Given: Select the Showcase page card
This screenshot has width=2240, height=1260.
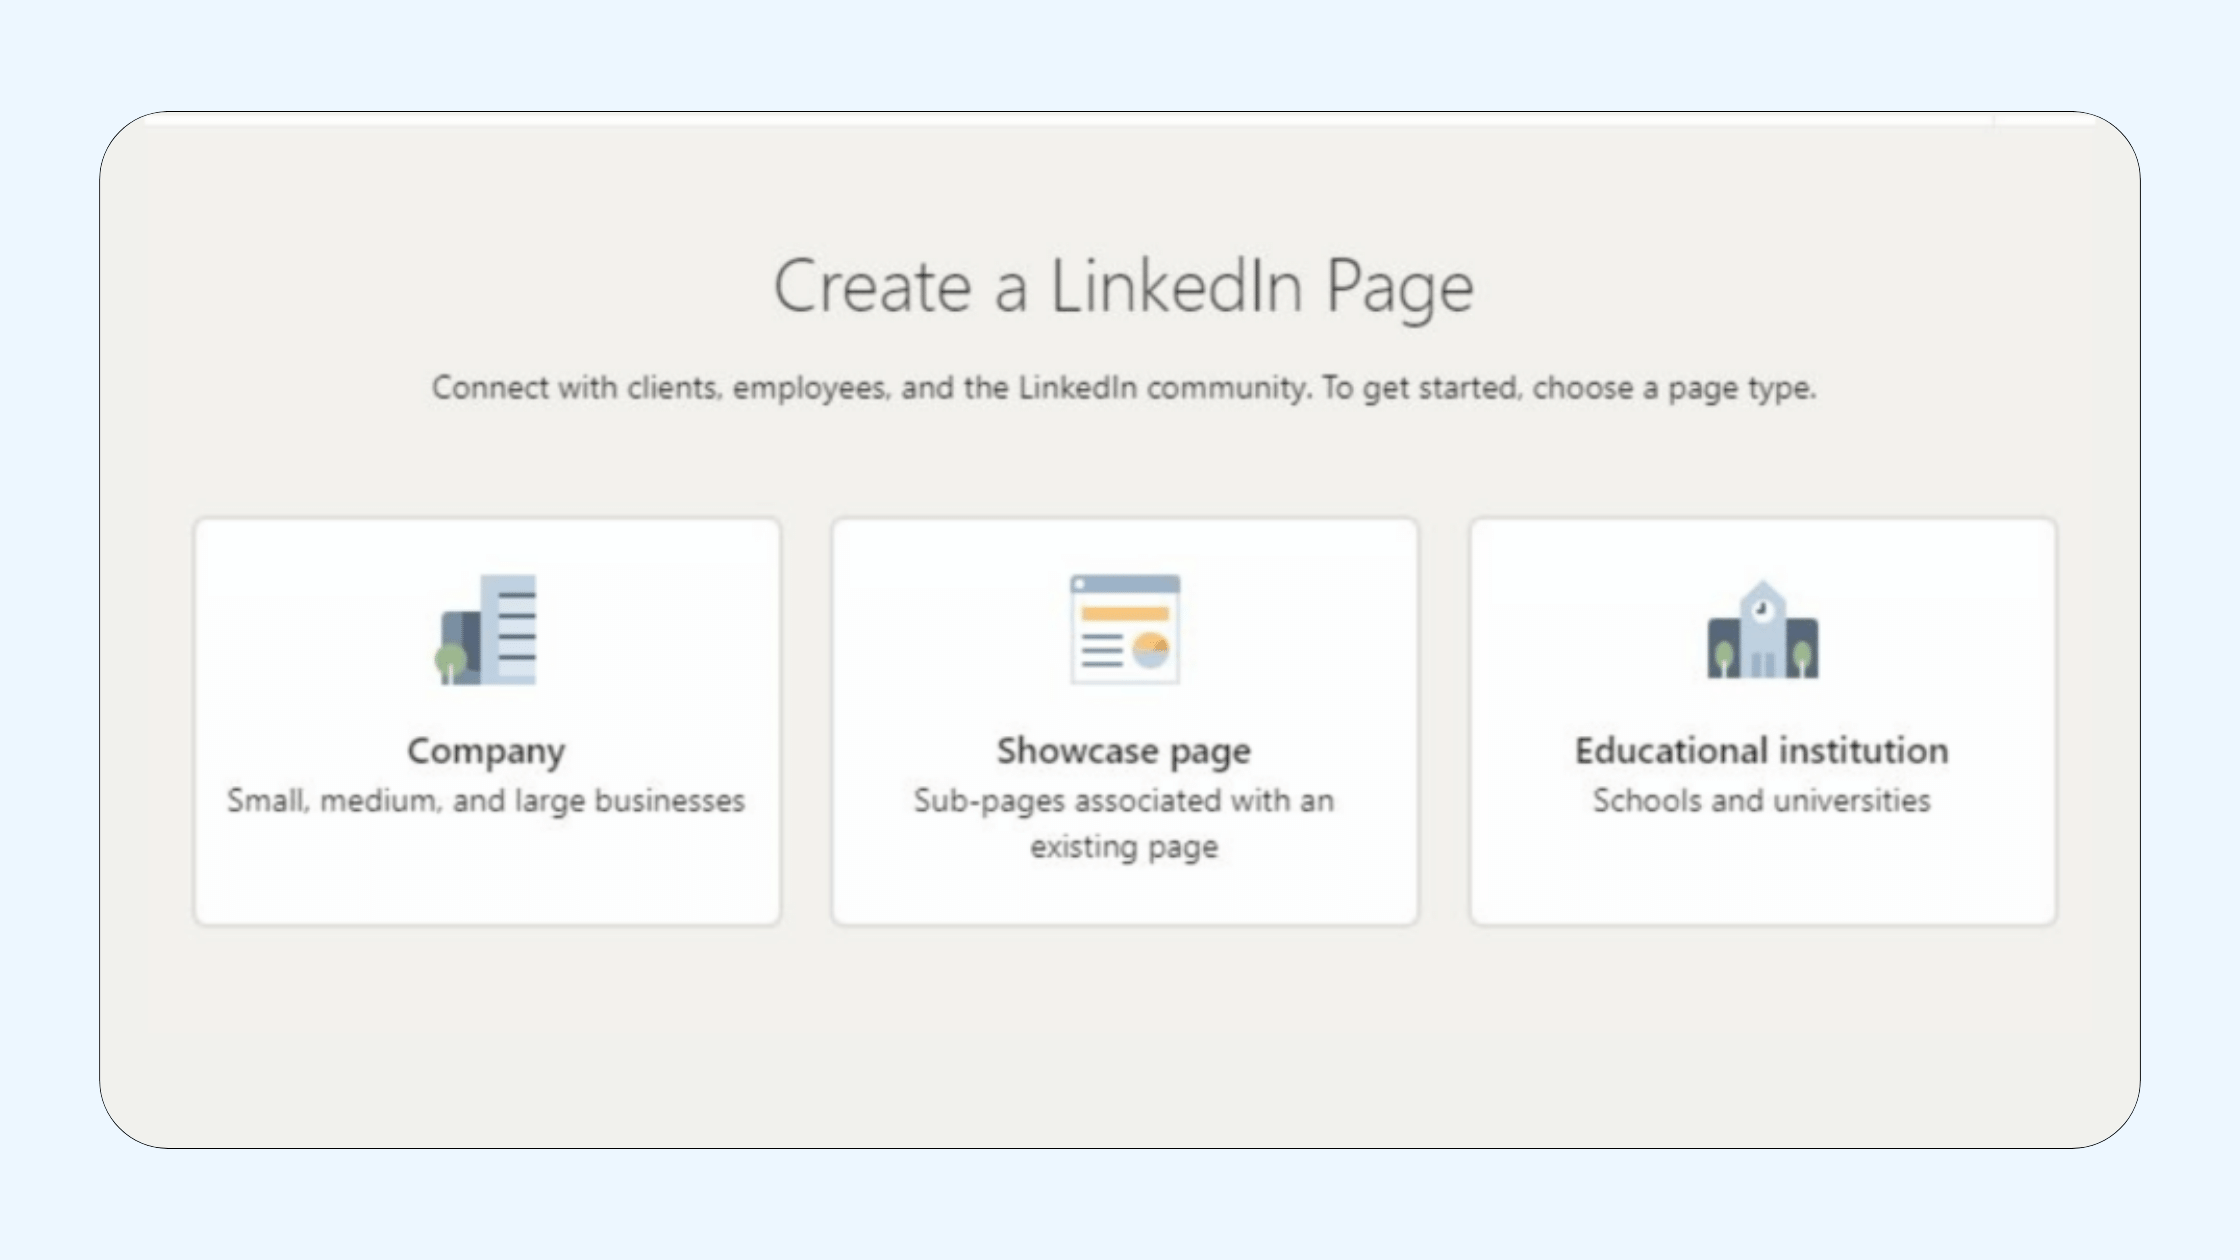Looking at the screenshot, I should 1125,720.
